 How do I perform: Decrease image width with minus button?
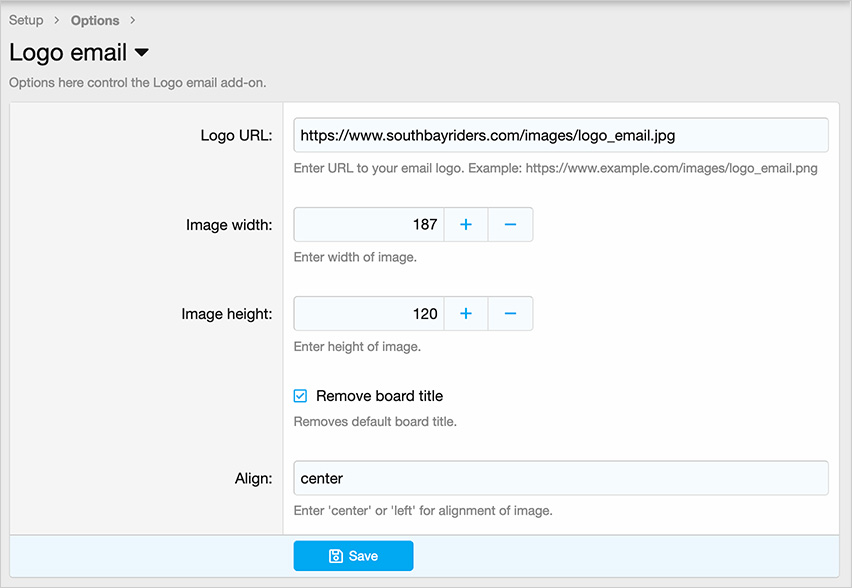pyautogui.click(x=510, y=225)
